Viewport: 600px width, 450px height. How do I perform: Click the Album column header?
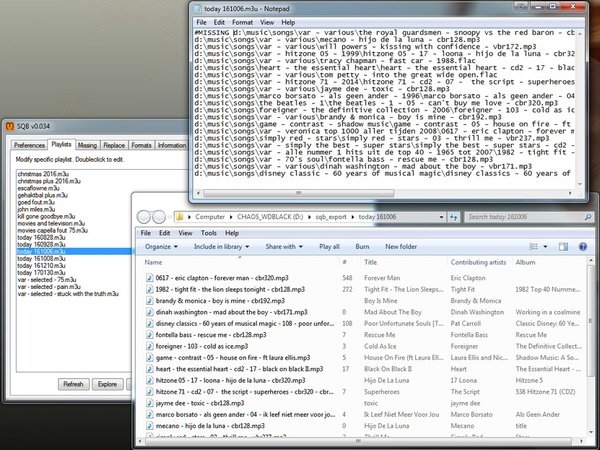(525, 262)
